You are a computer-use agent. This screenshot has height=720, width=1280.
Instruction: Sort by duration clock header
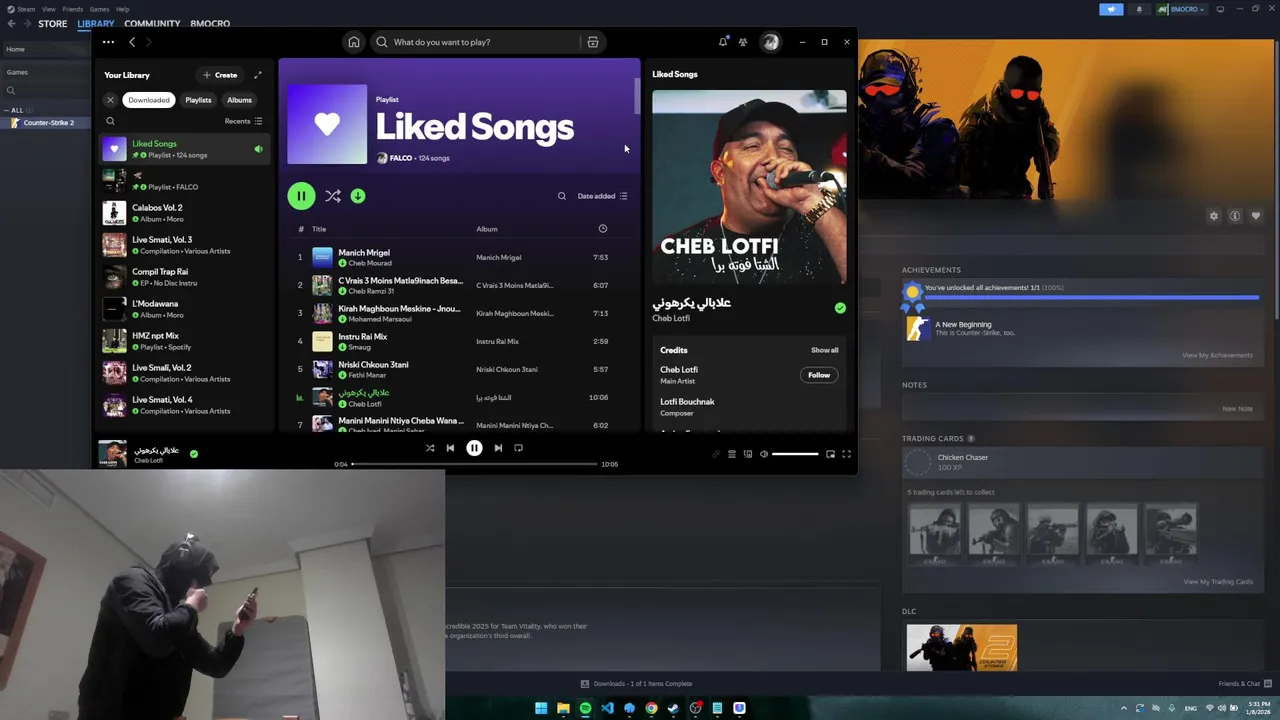pyautogui.click(x=602, y=229)
